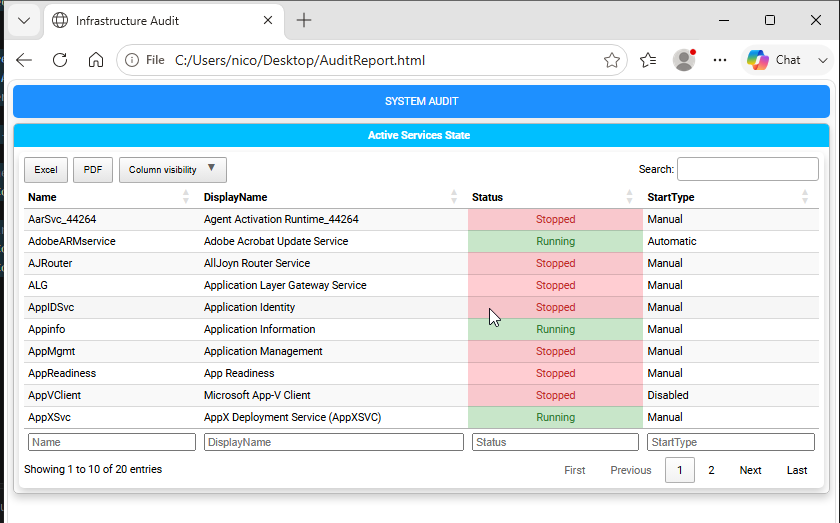
Task: Open the browser profile avatar
Action: point(684,60)
